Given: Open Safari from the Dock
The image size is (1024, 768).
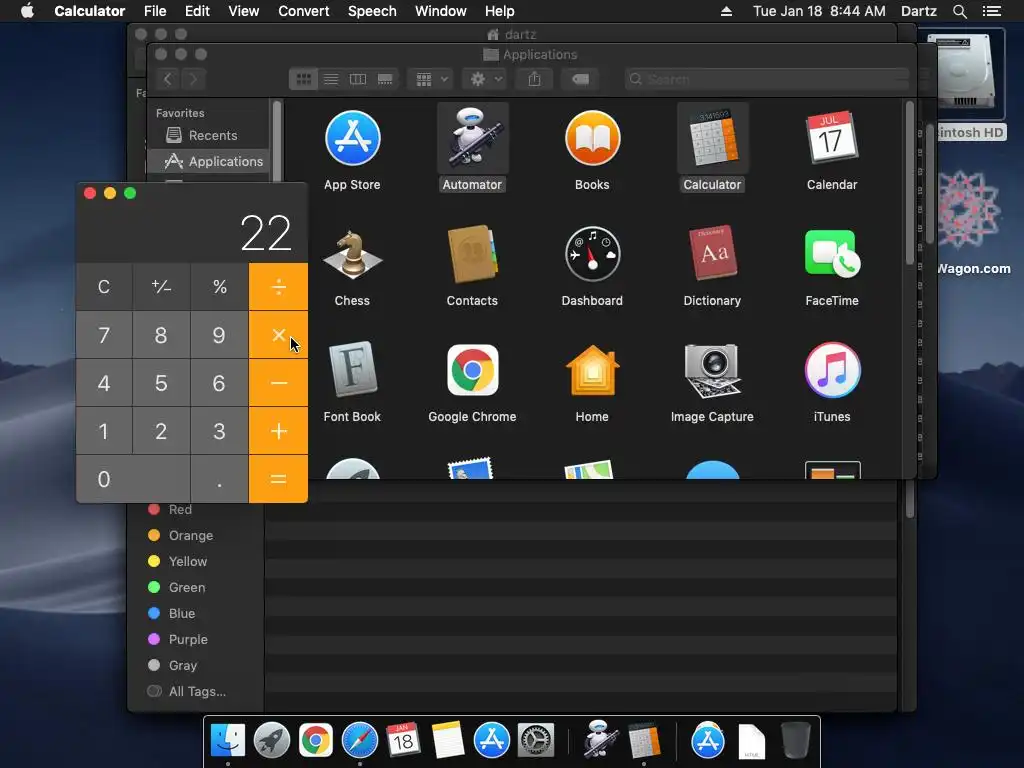Looking at the screenshot, I should [360, 741].
